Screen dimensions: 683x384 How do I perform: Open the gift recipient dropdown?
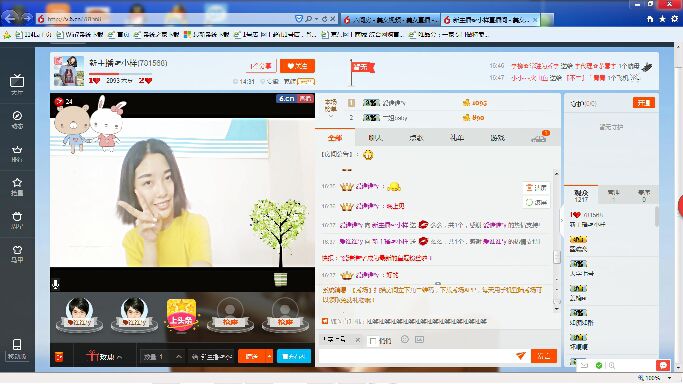point(212,357)
